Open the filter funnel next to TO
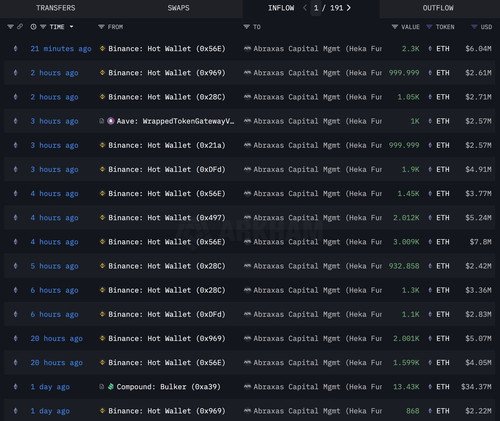This screenshot has width=500, height=421. click(246, 27)
